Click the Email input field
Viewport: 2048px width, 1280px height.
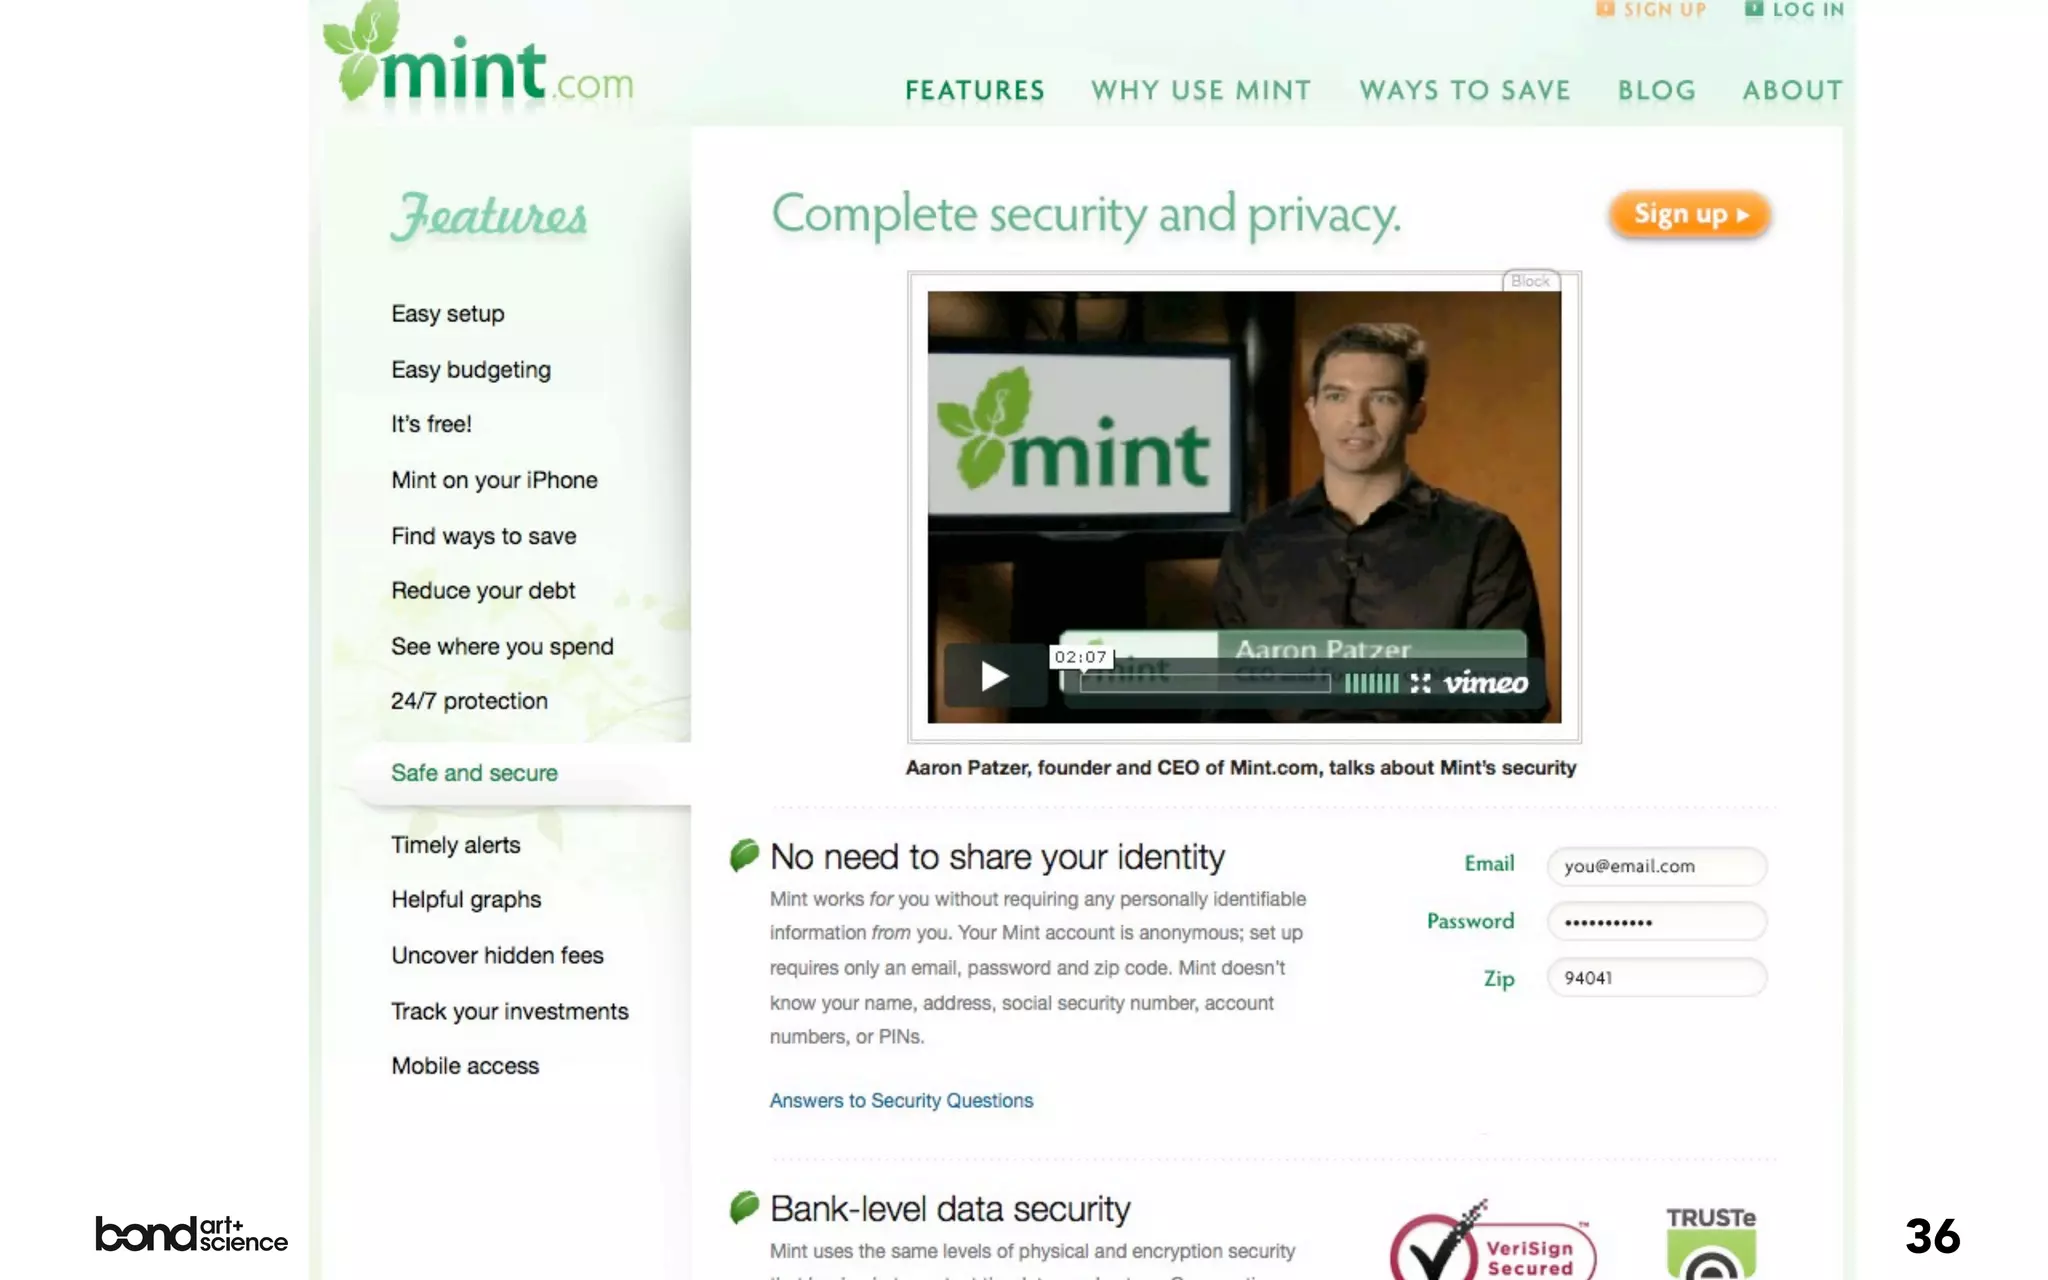point(1657,866)
